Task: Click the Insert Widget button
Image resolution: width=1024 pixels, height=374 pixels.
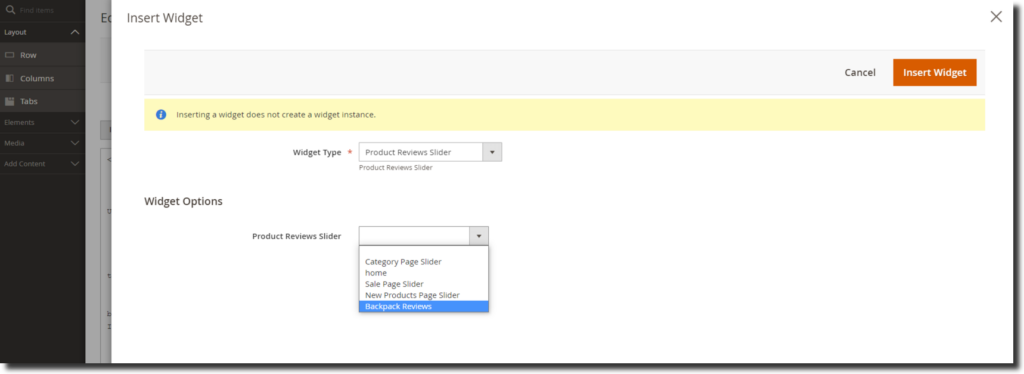Action: point(935,72)
